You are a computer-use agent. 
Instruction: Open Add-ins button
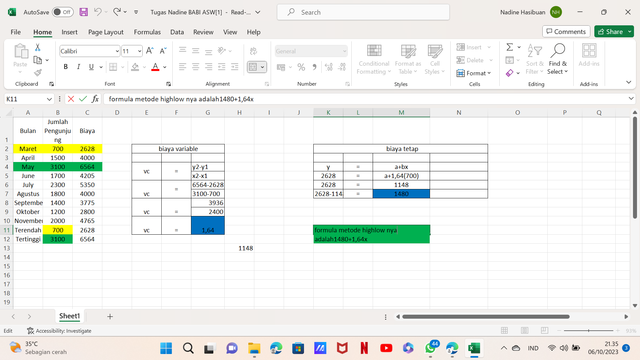click(x=589, y=55)
